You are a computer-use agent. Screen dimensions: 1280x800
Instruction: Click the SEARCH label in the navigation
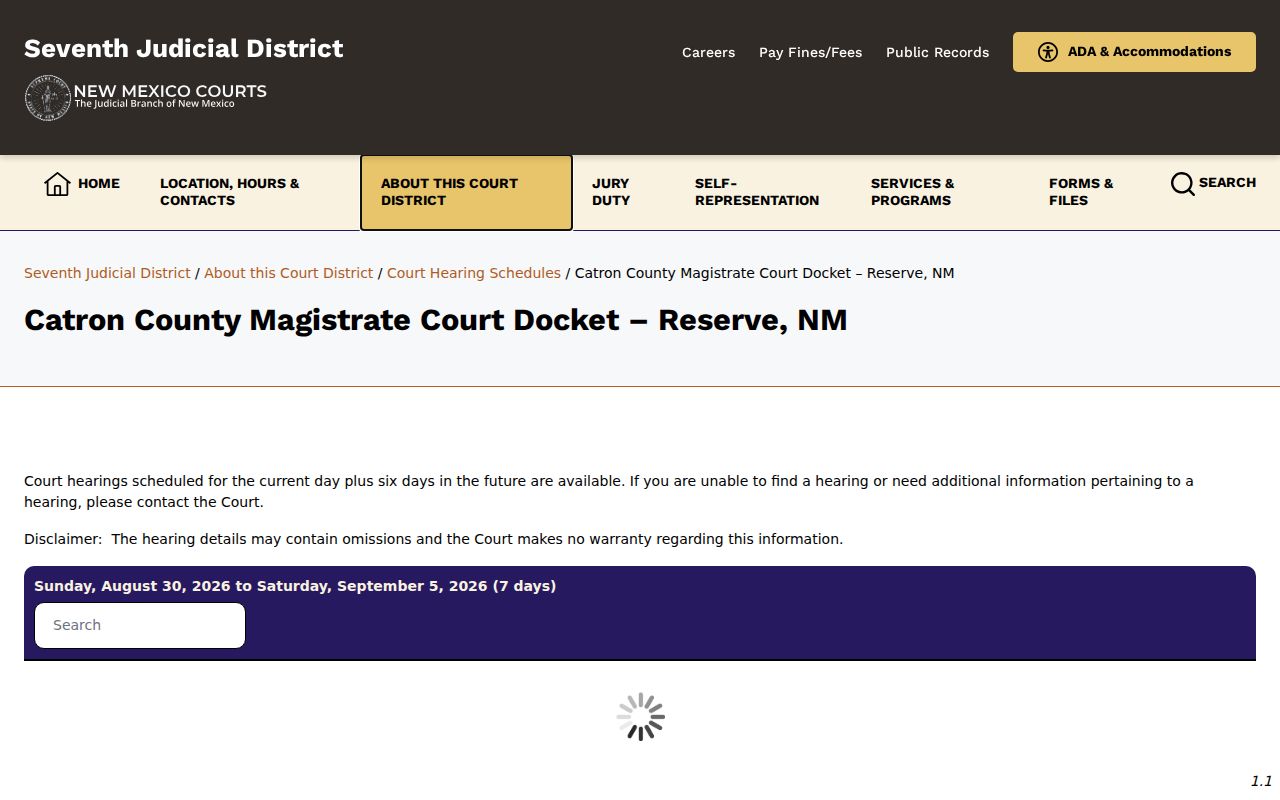[1227, 183]
